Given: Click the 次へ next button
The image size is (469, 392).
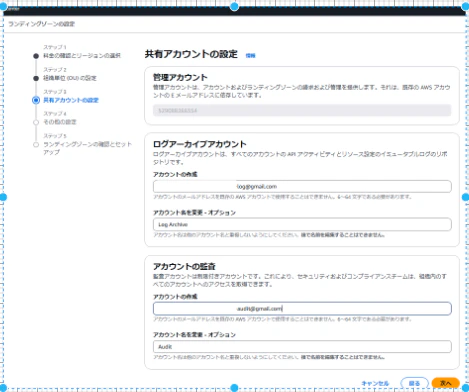Looking at the screenshot, I should pos(446,383).
